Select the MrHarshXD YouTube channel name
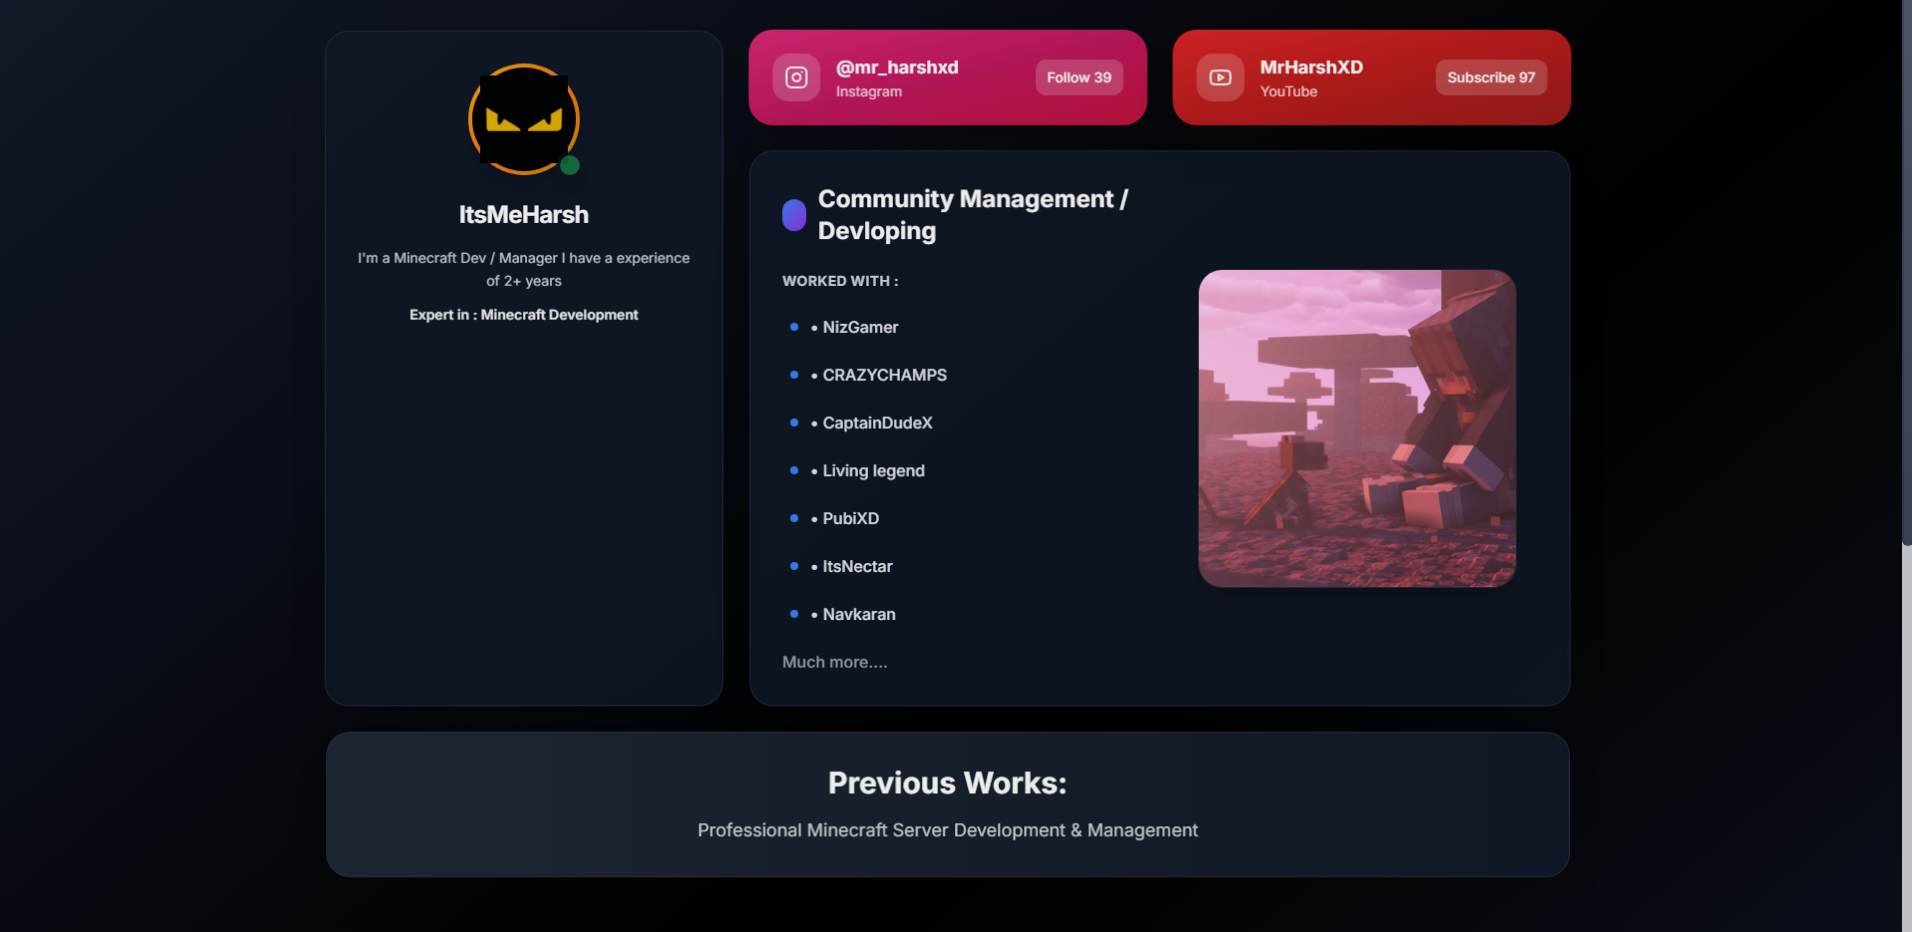1912x932 pixels. [x=1311, y=67]
